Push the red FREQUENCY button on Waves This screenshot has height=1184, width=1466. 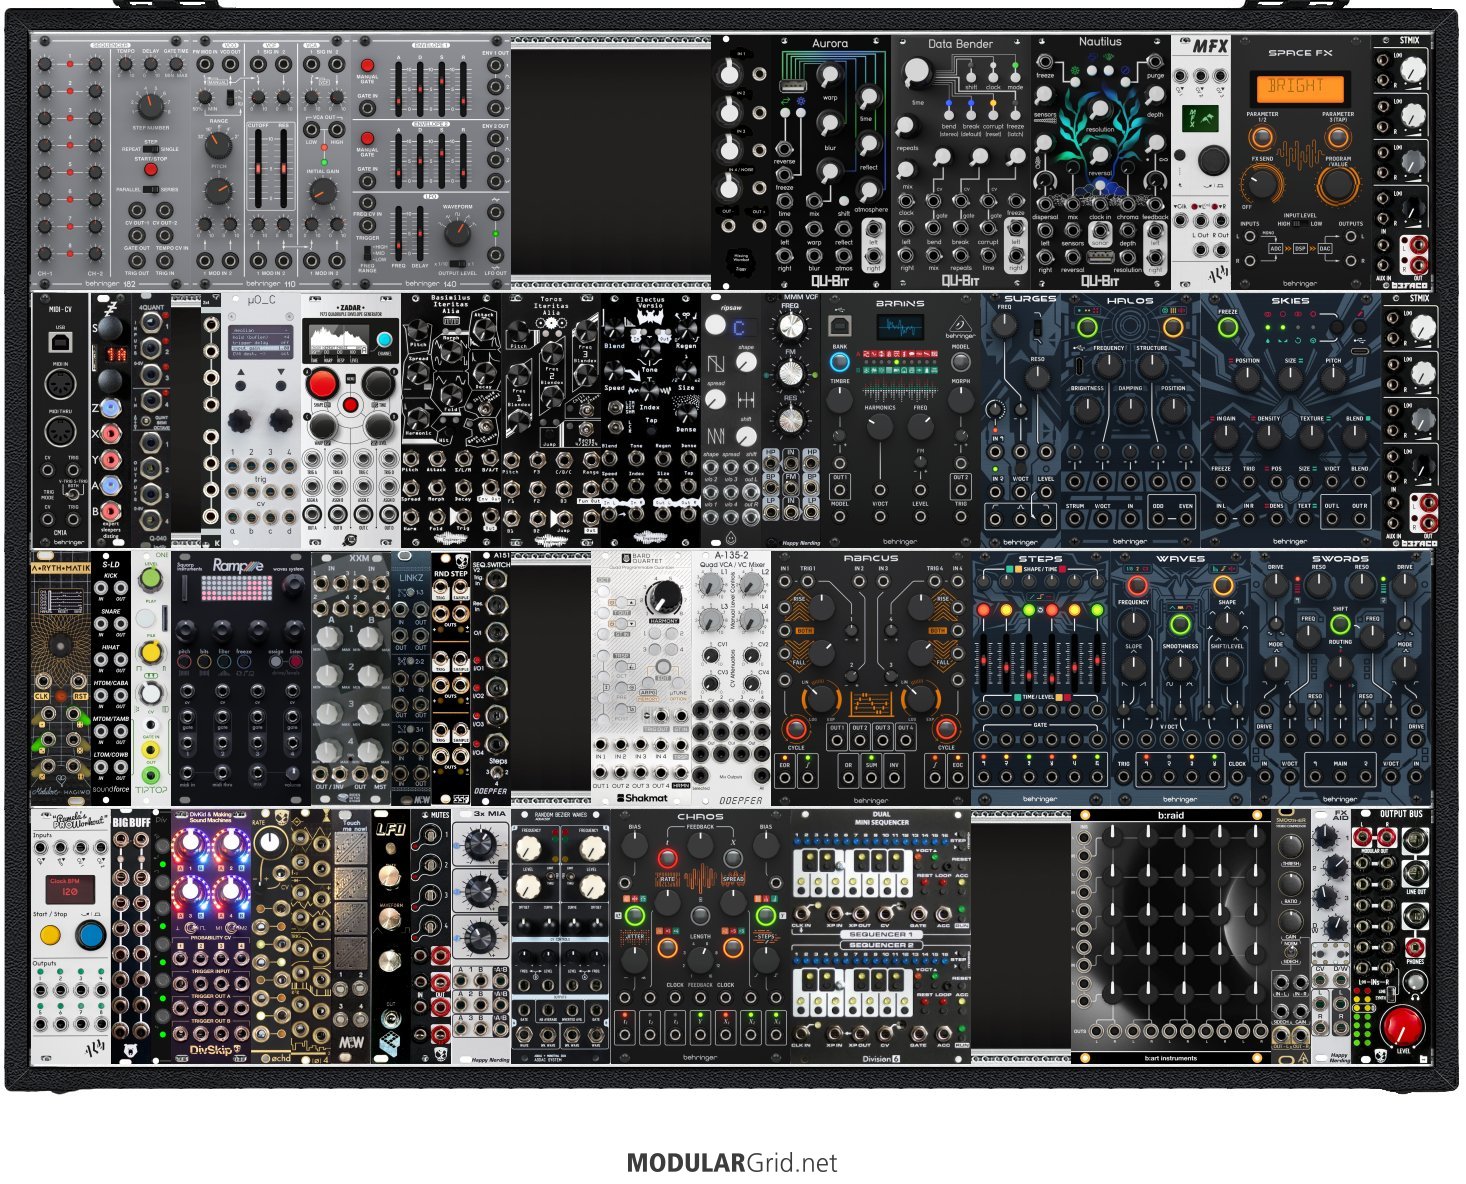coord(1136,585)
